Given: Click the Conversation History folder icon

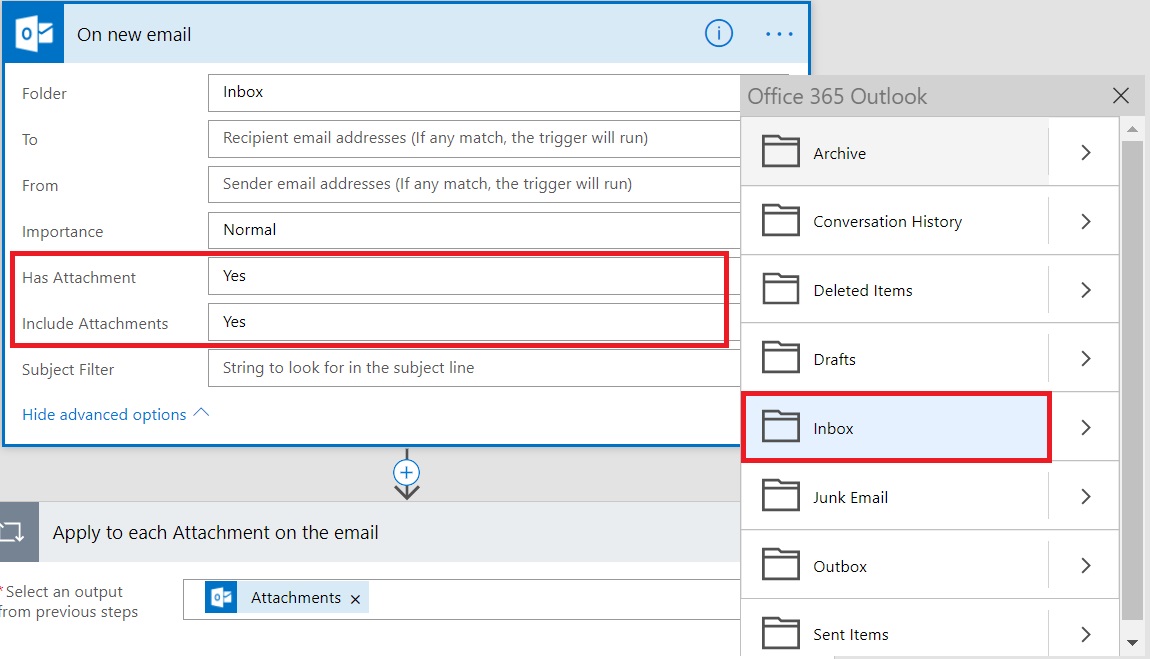Looking at the screenshot, I should click(780, 220).
